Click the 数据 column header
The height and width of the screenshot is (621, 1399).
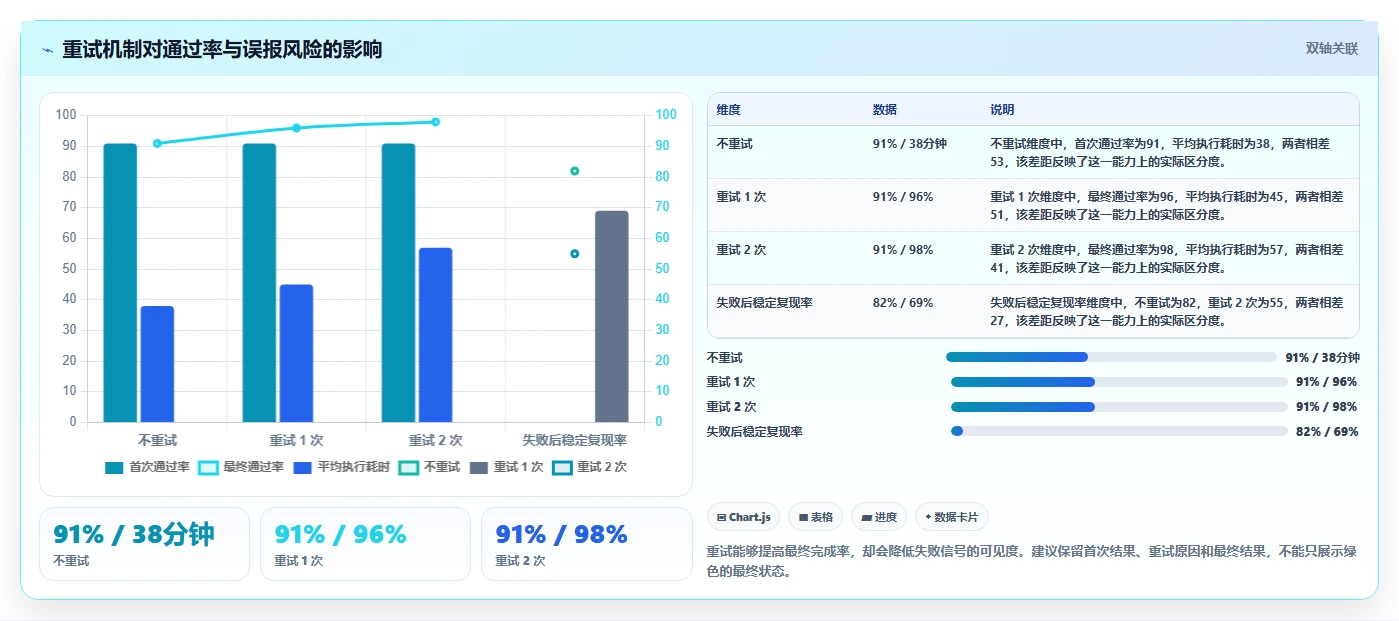pos(885,110)
